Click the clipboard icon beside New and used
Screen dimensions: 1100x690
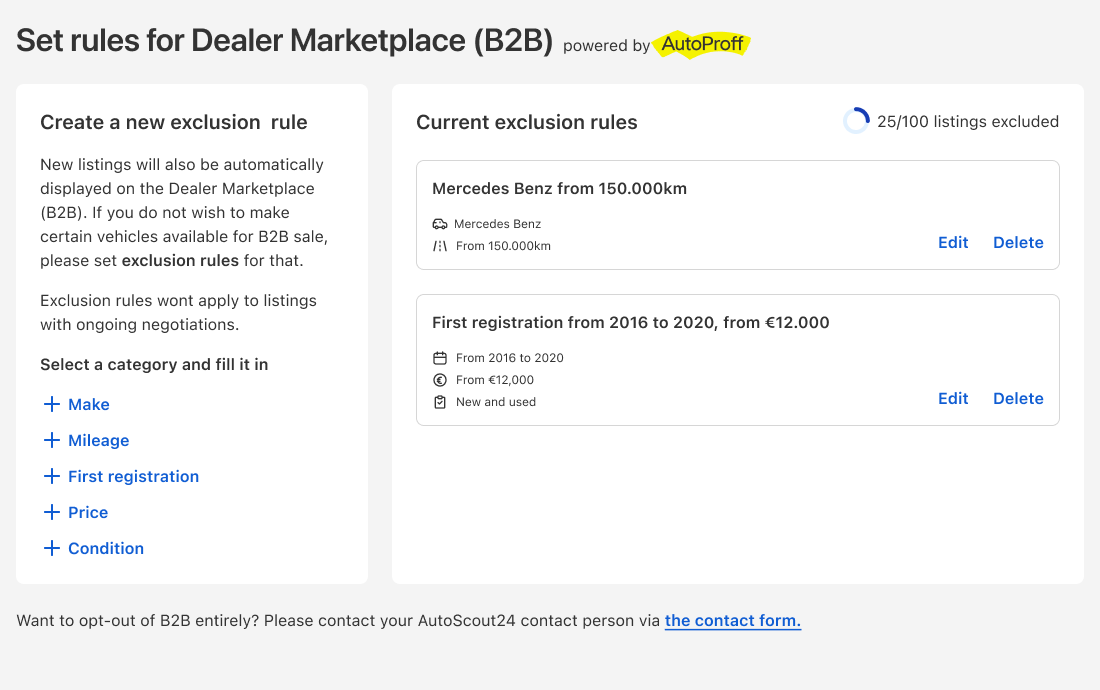(440, 402)
